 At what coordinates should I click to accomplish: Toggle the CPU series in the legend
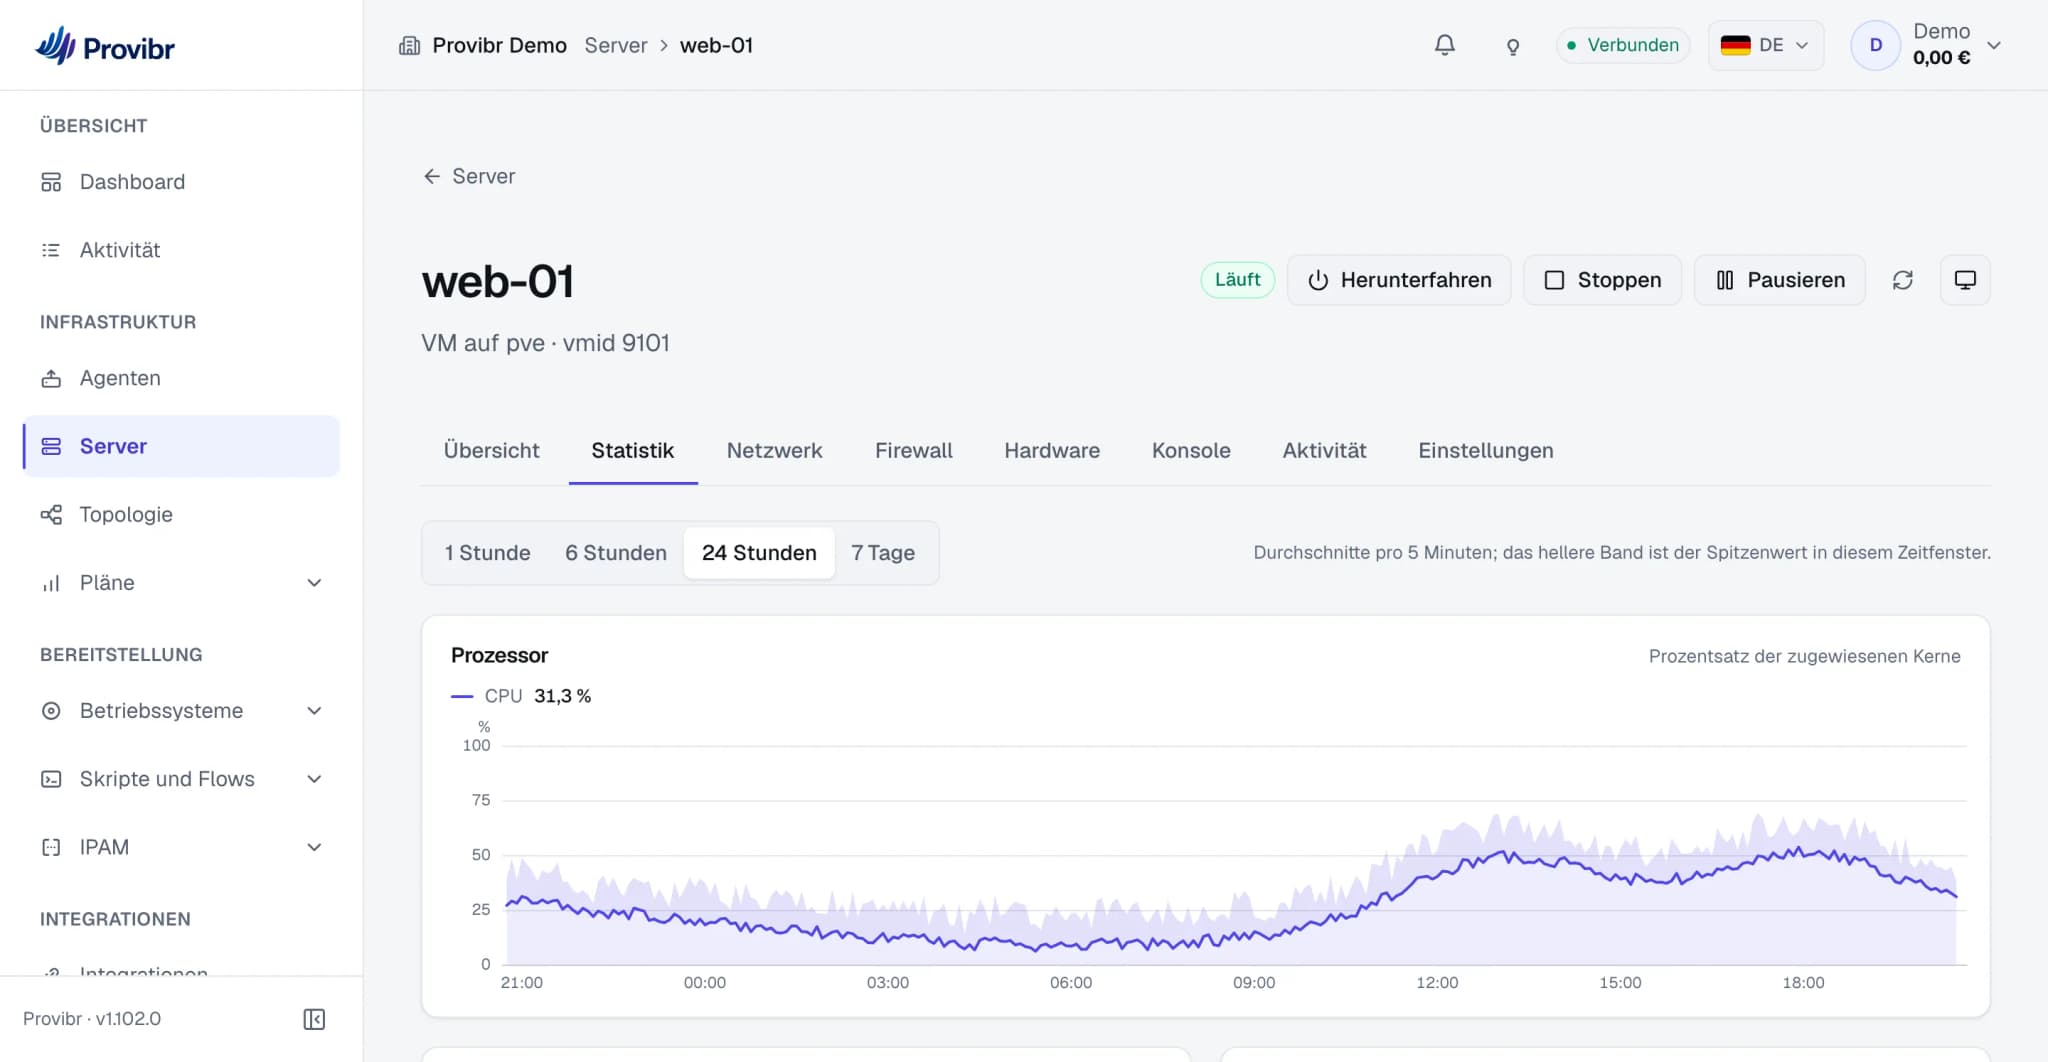click(521, 696)
